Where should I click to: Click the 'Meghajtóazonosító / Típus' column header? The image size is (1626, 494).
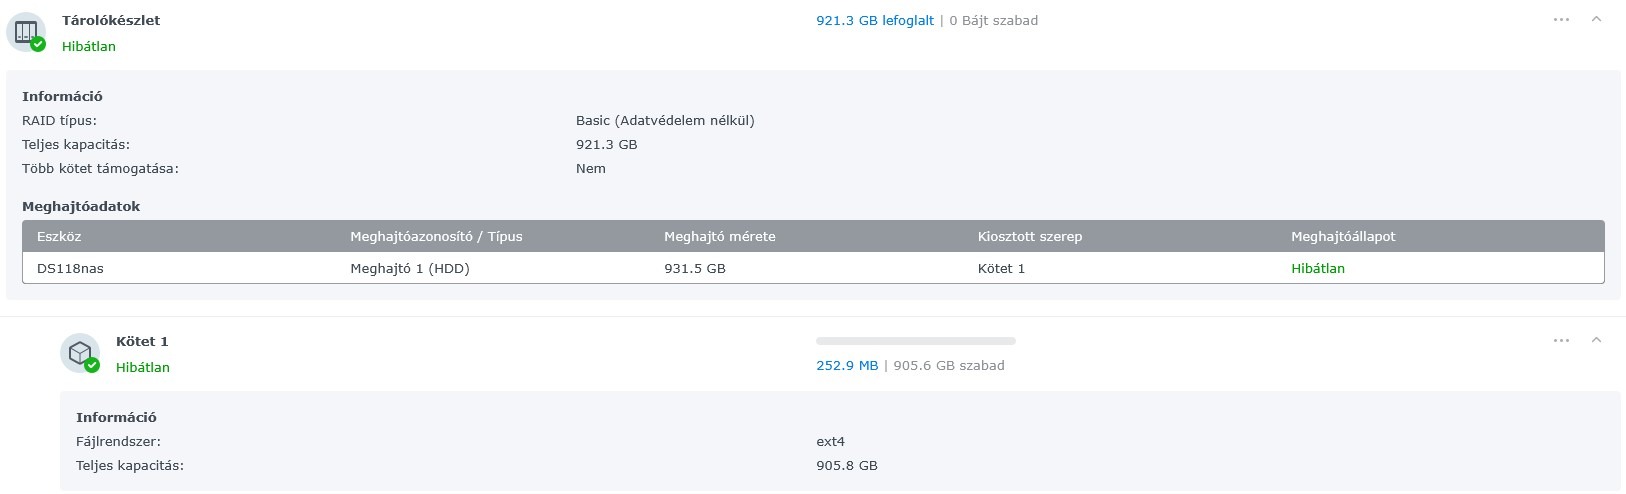pos(436,237)
